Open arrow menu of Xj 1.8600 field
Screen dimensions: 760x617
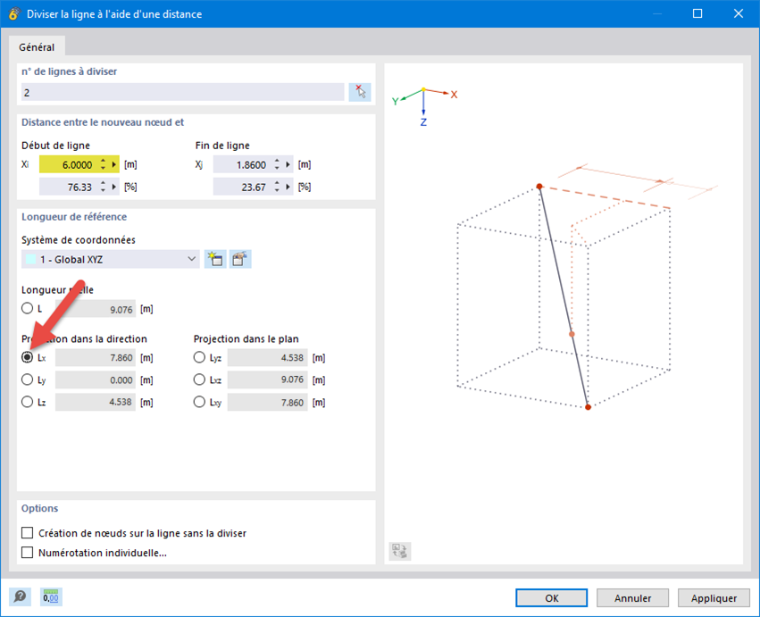point(288,165)
